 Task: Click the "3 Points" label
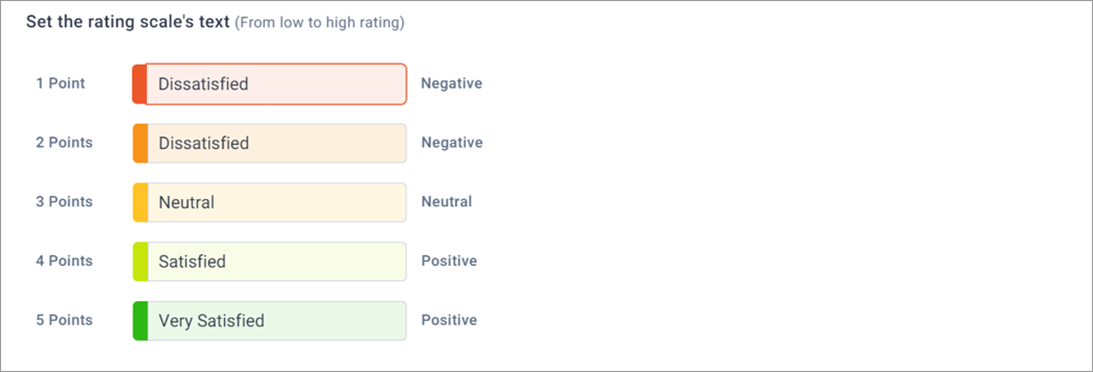[64, 202]
